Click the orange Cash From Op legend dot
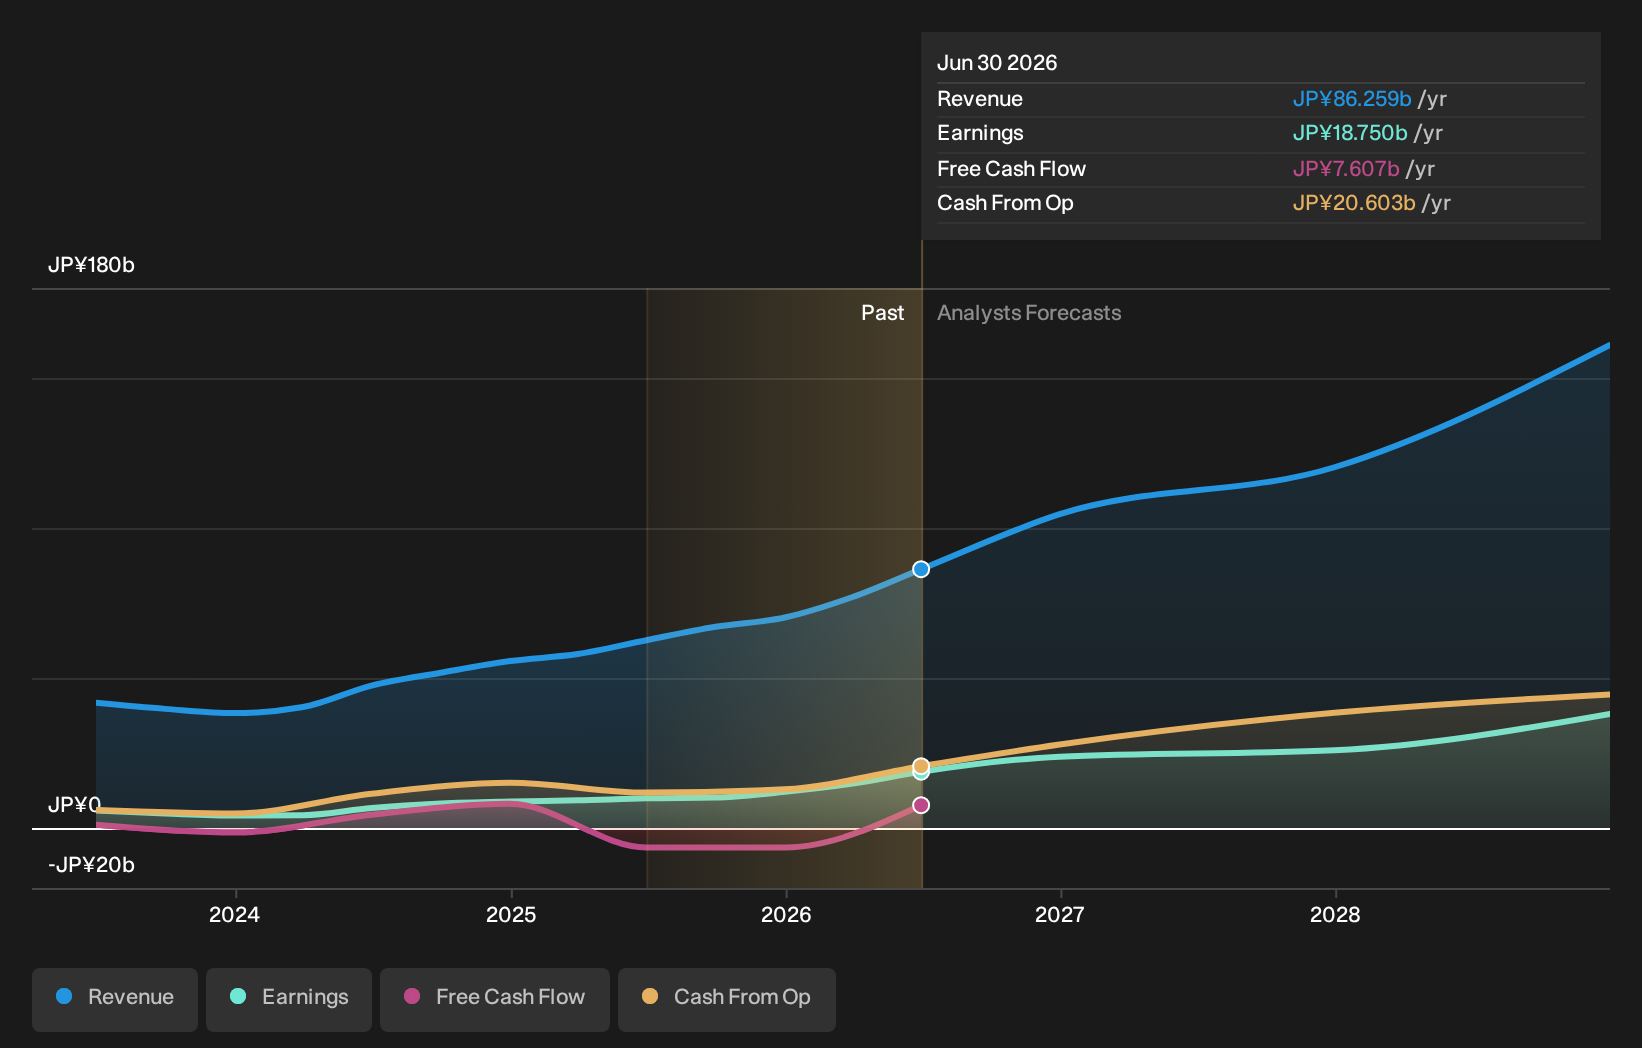The height and width of the screenshot is (1048, 1642). point(650,996)
